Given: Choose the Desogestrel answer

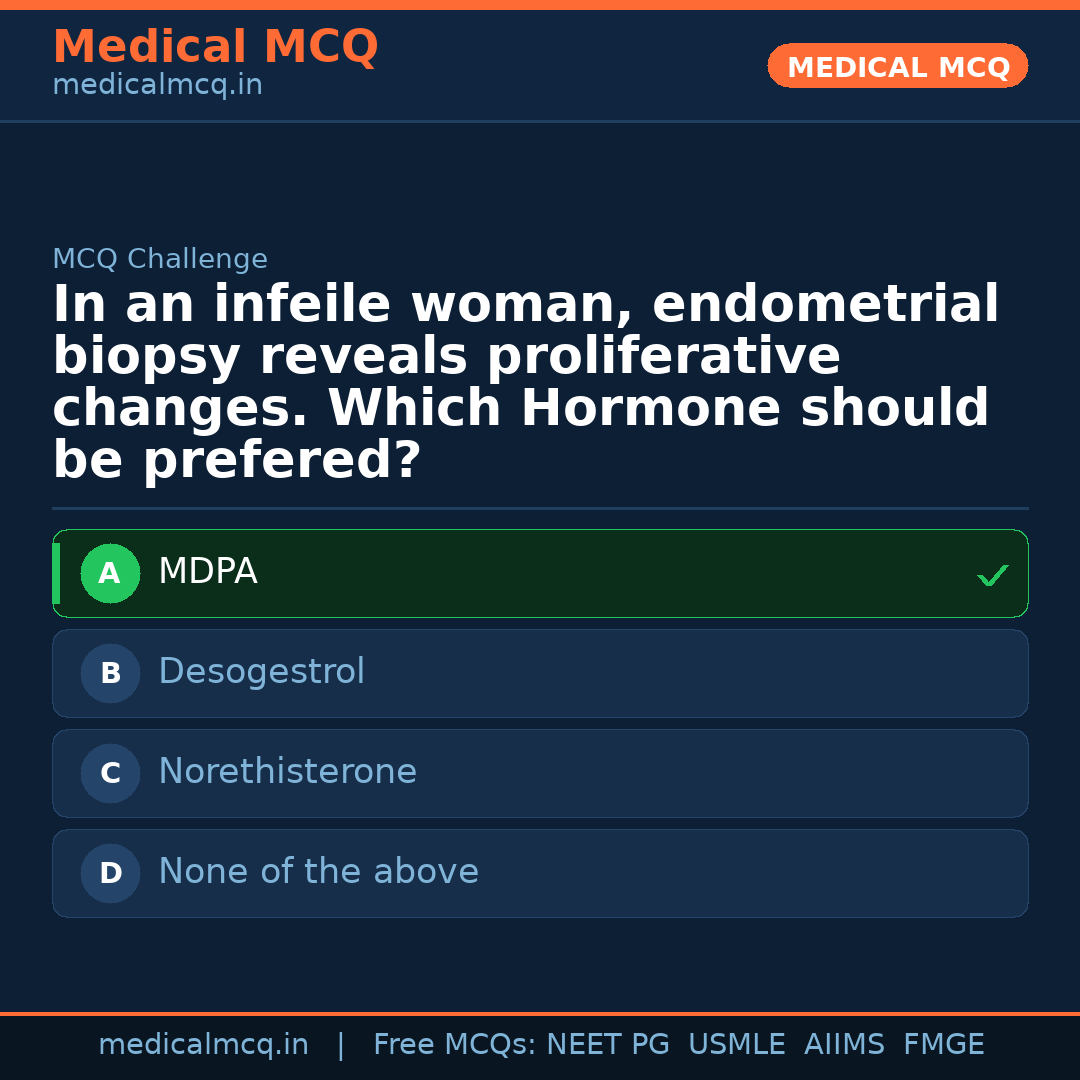Looking at the screenshot, I should (x=262, y=672).
